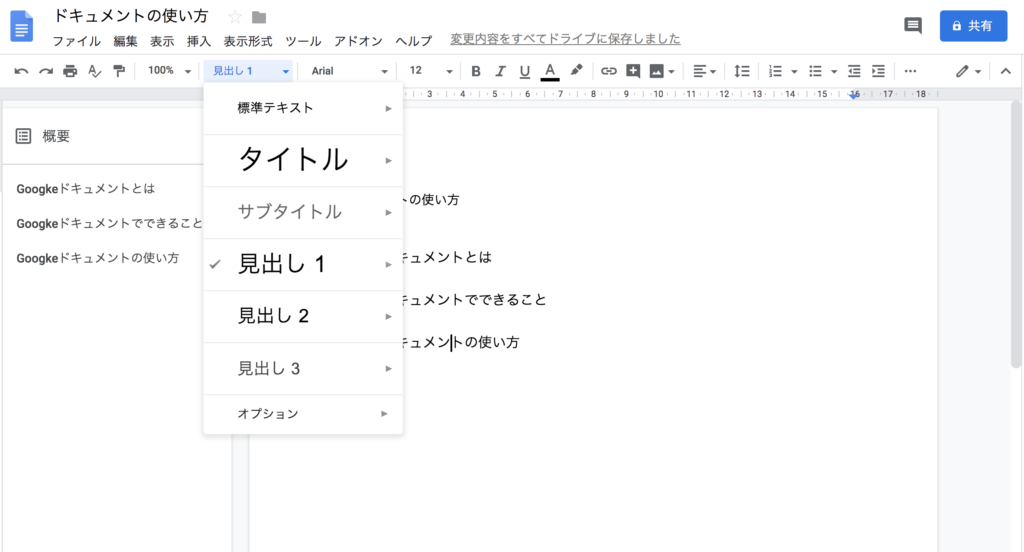Increase indent icon
This screenshot has width=1024, height=552.
[878, 71]
